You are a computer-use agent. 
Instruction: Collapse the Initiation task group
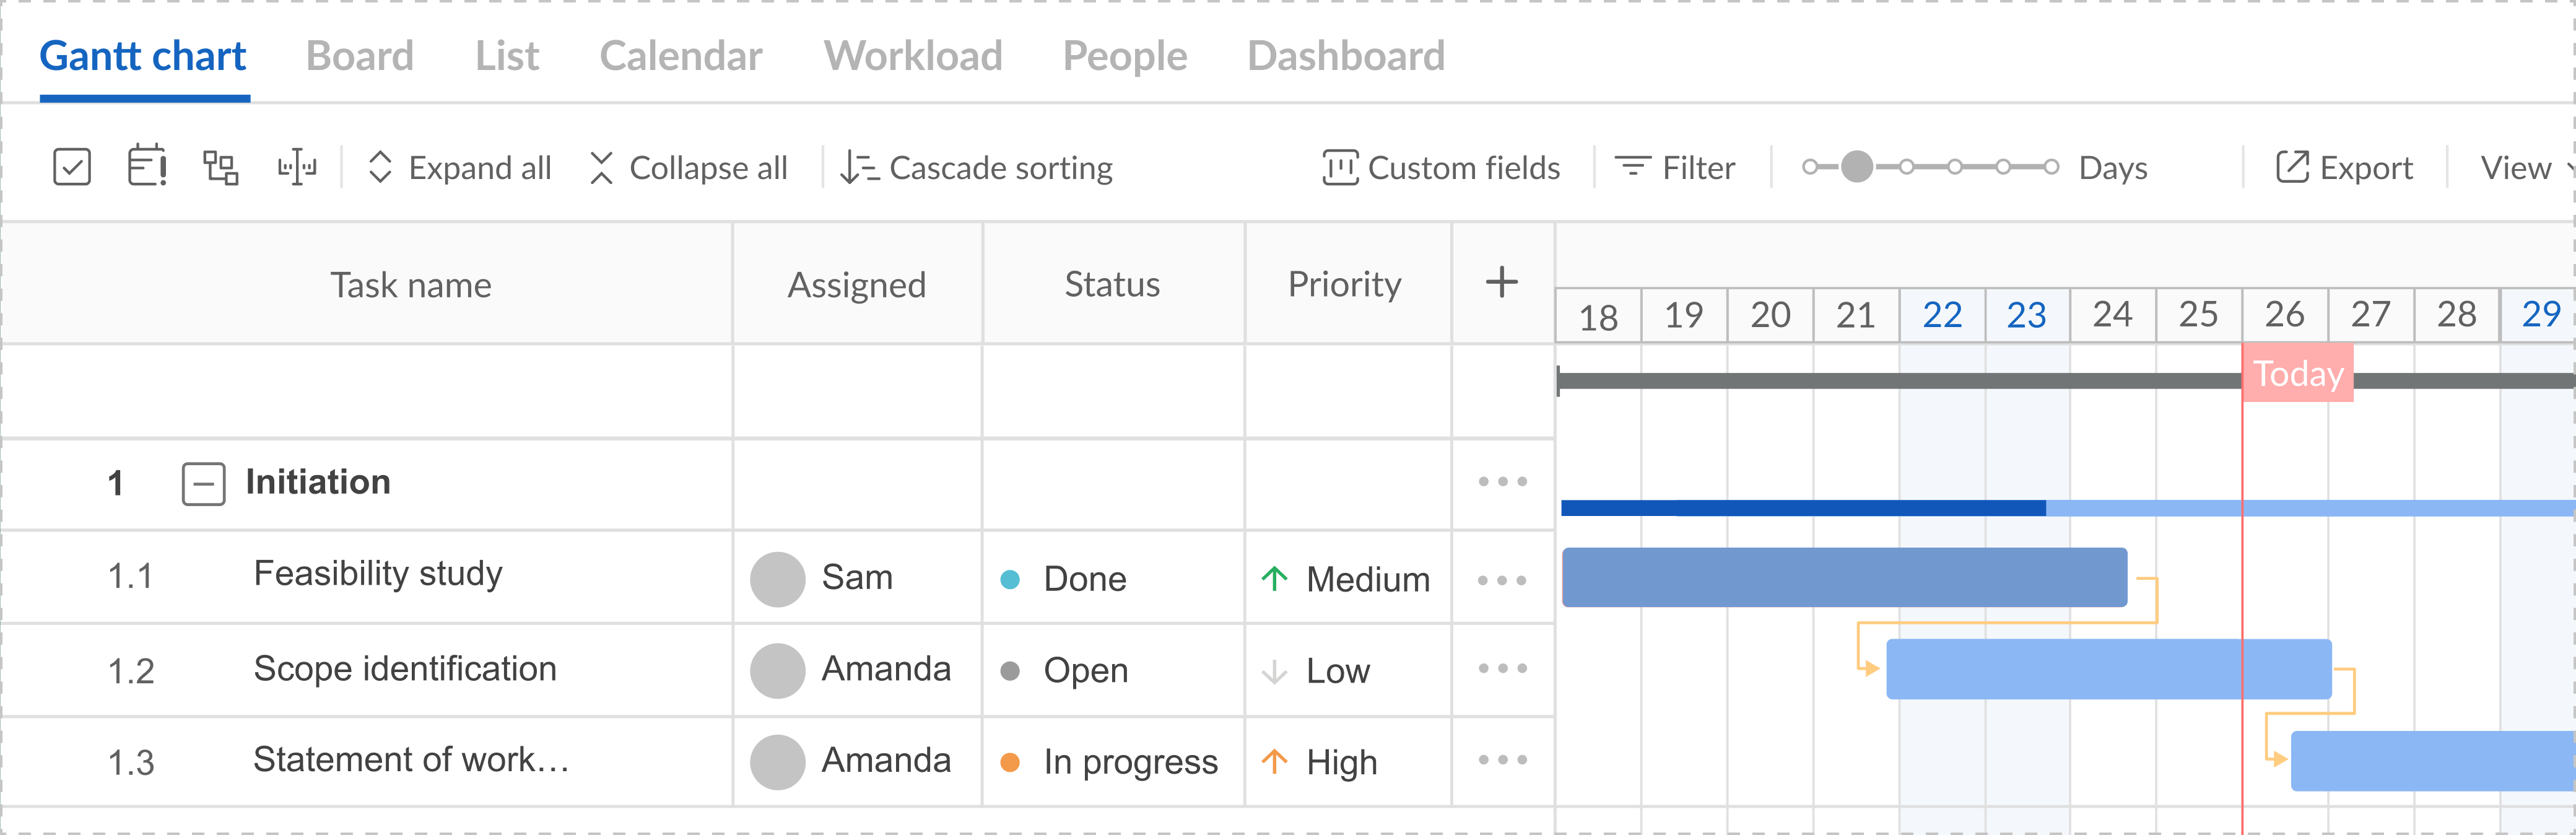pos(203,484)
